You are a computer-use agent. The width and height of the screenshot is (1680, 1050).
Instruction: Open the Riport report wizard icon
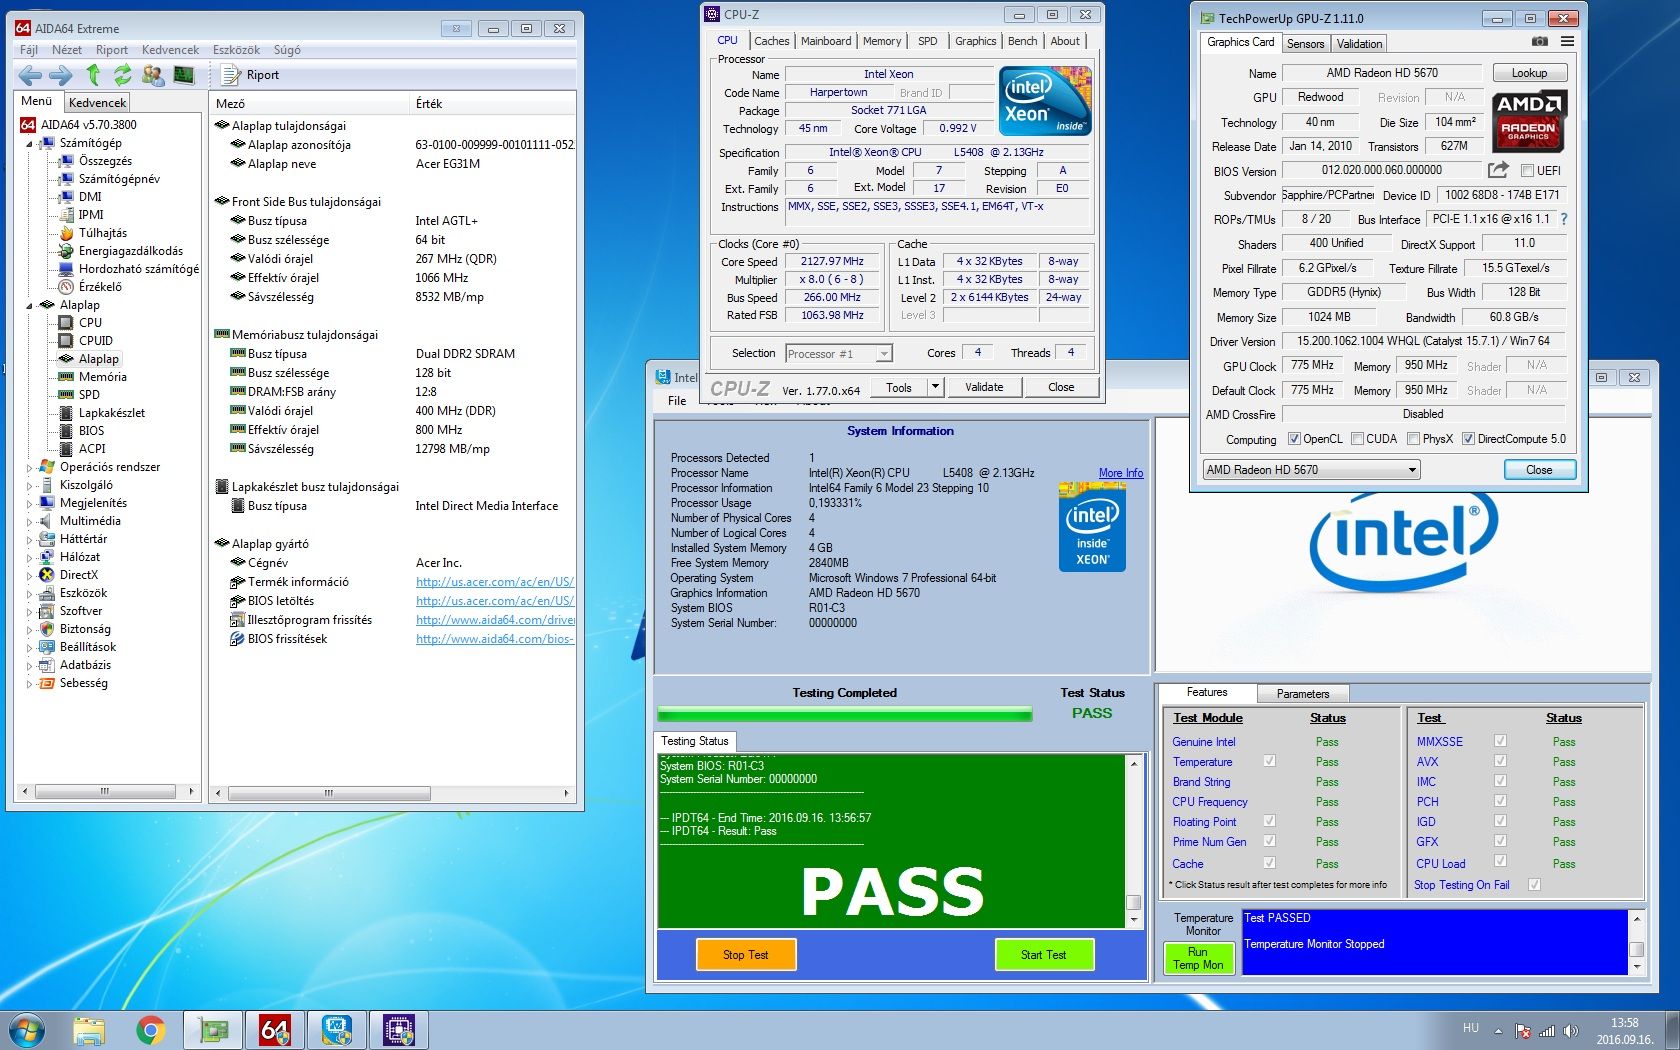(231, 75)
